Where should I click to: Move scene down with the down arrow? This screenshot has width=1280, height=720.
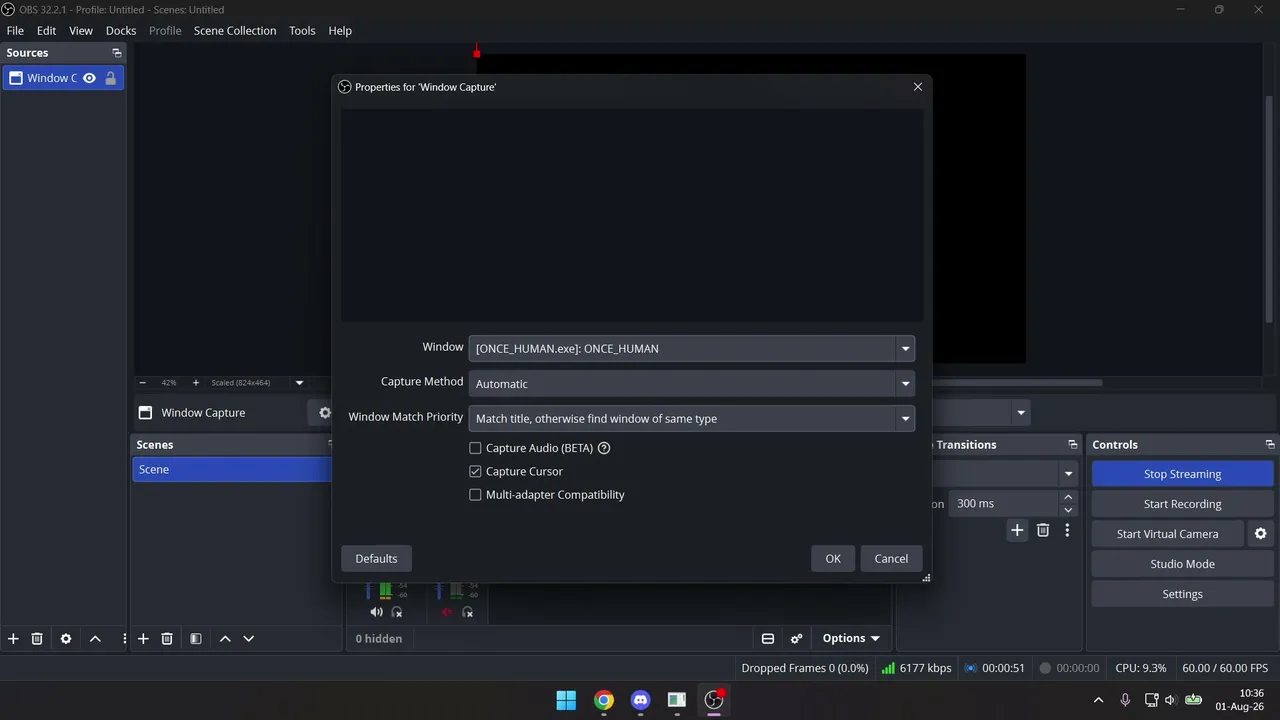[x=249, y=638]
